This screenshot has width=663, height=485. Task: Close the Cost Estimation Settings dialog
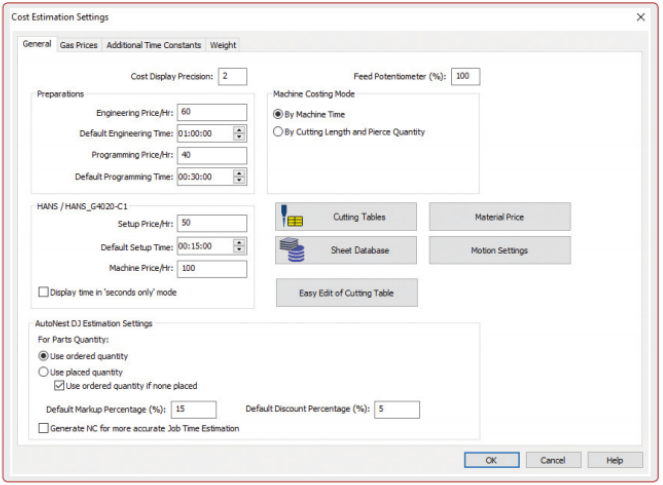click(640, 17)
